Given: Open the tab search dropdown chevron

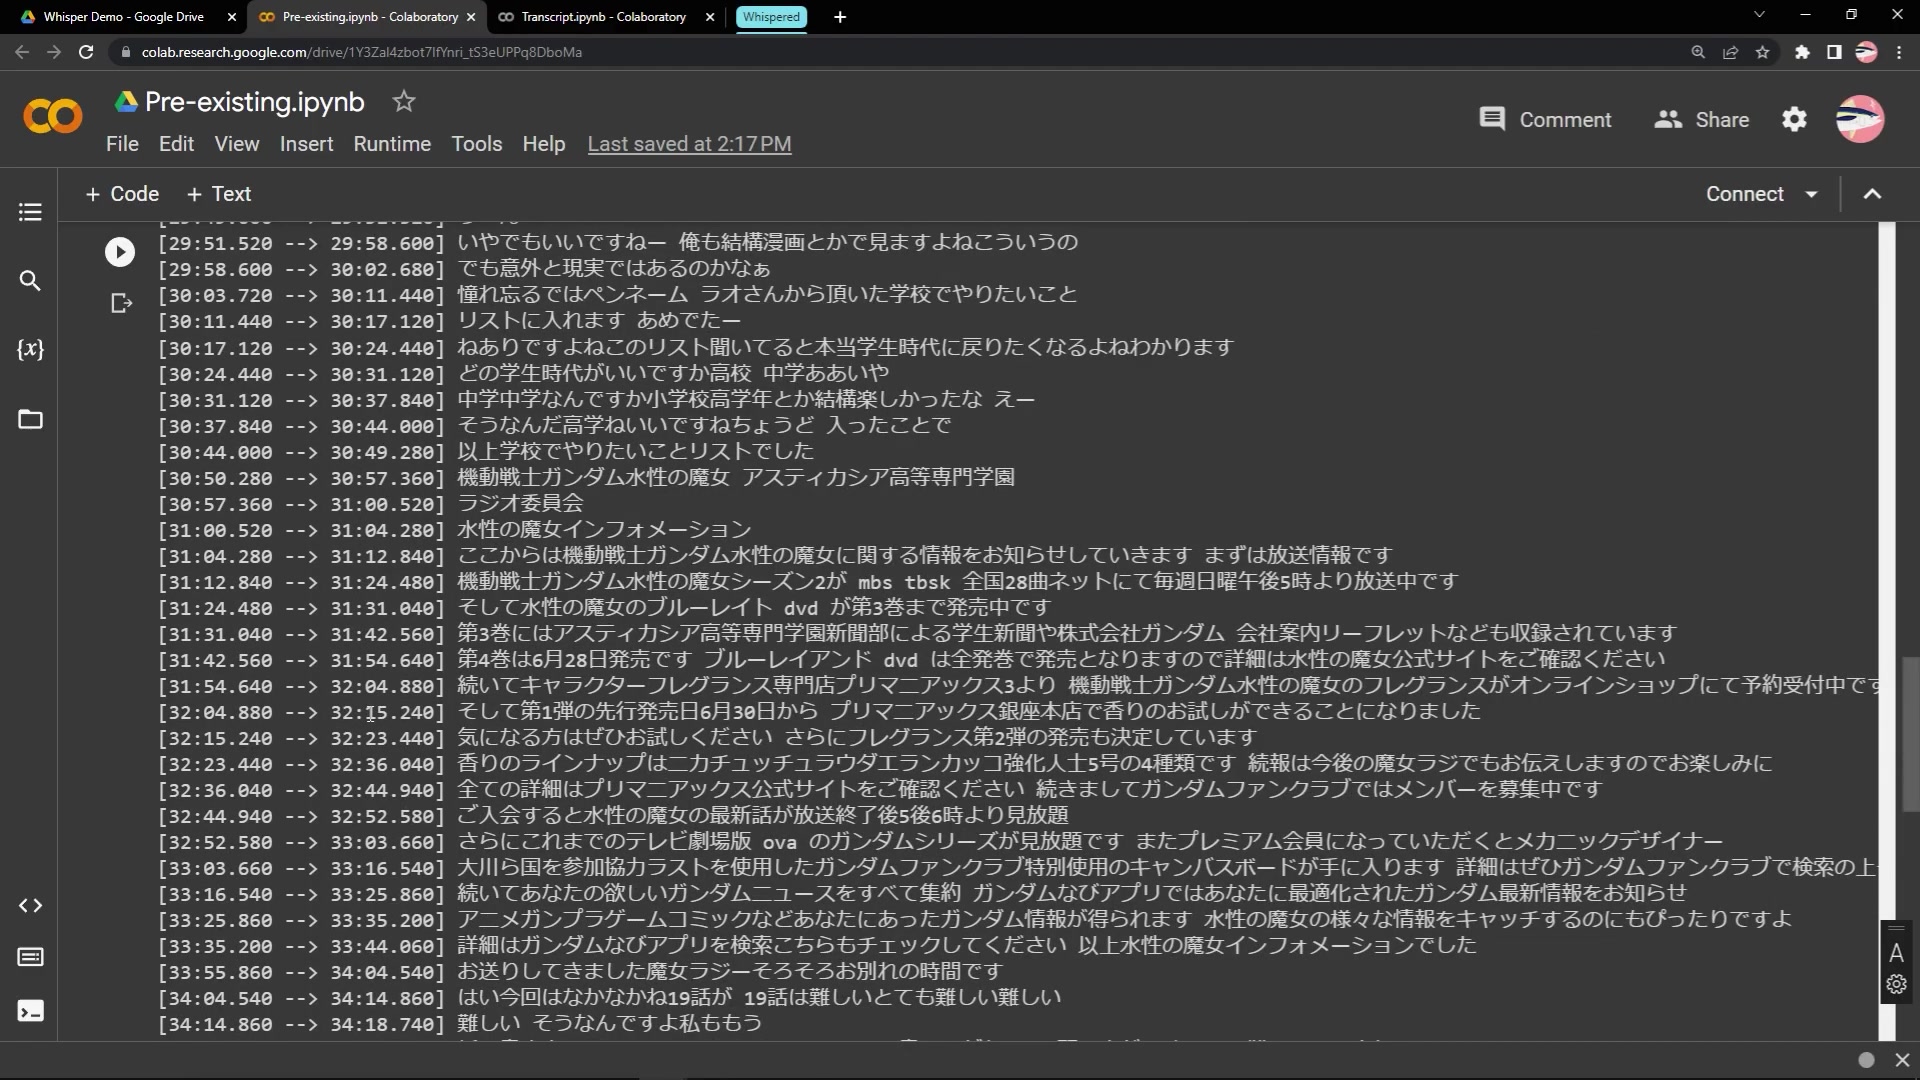Looking at the screenshot, I should 1759,15.
